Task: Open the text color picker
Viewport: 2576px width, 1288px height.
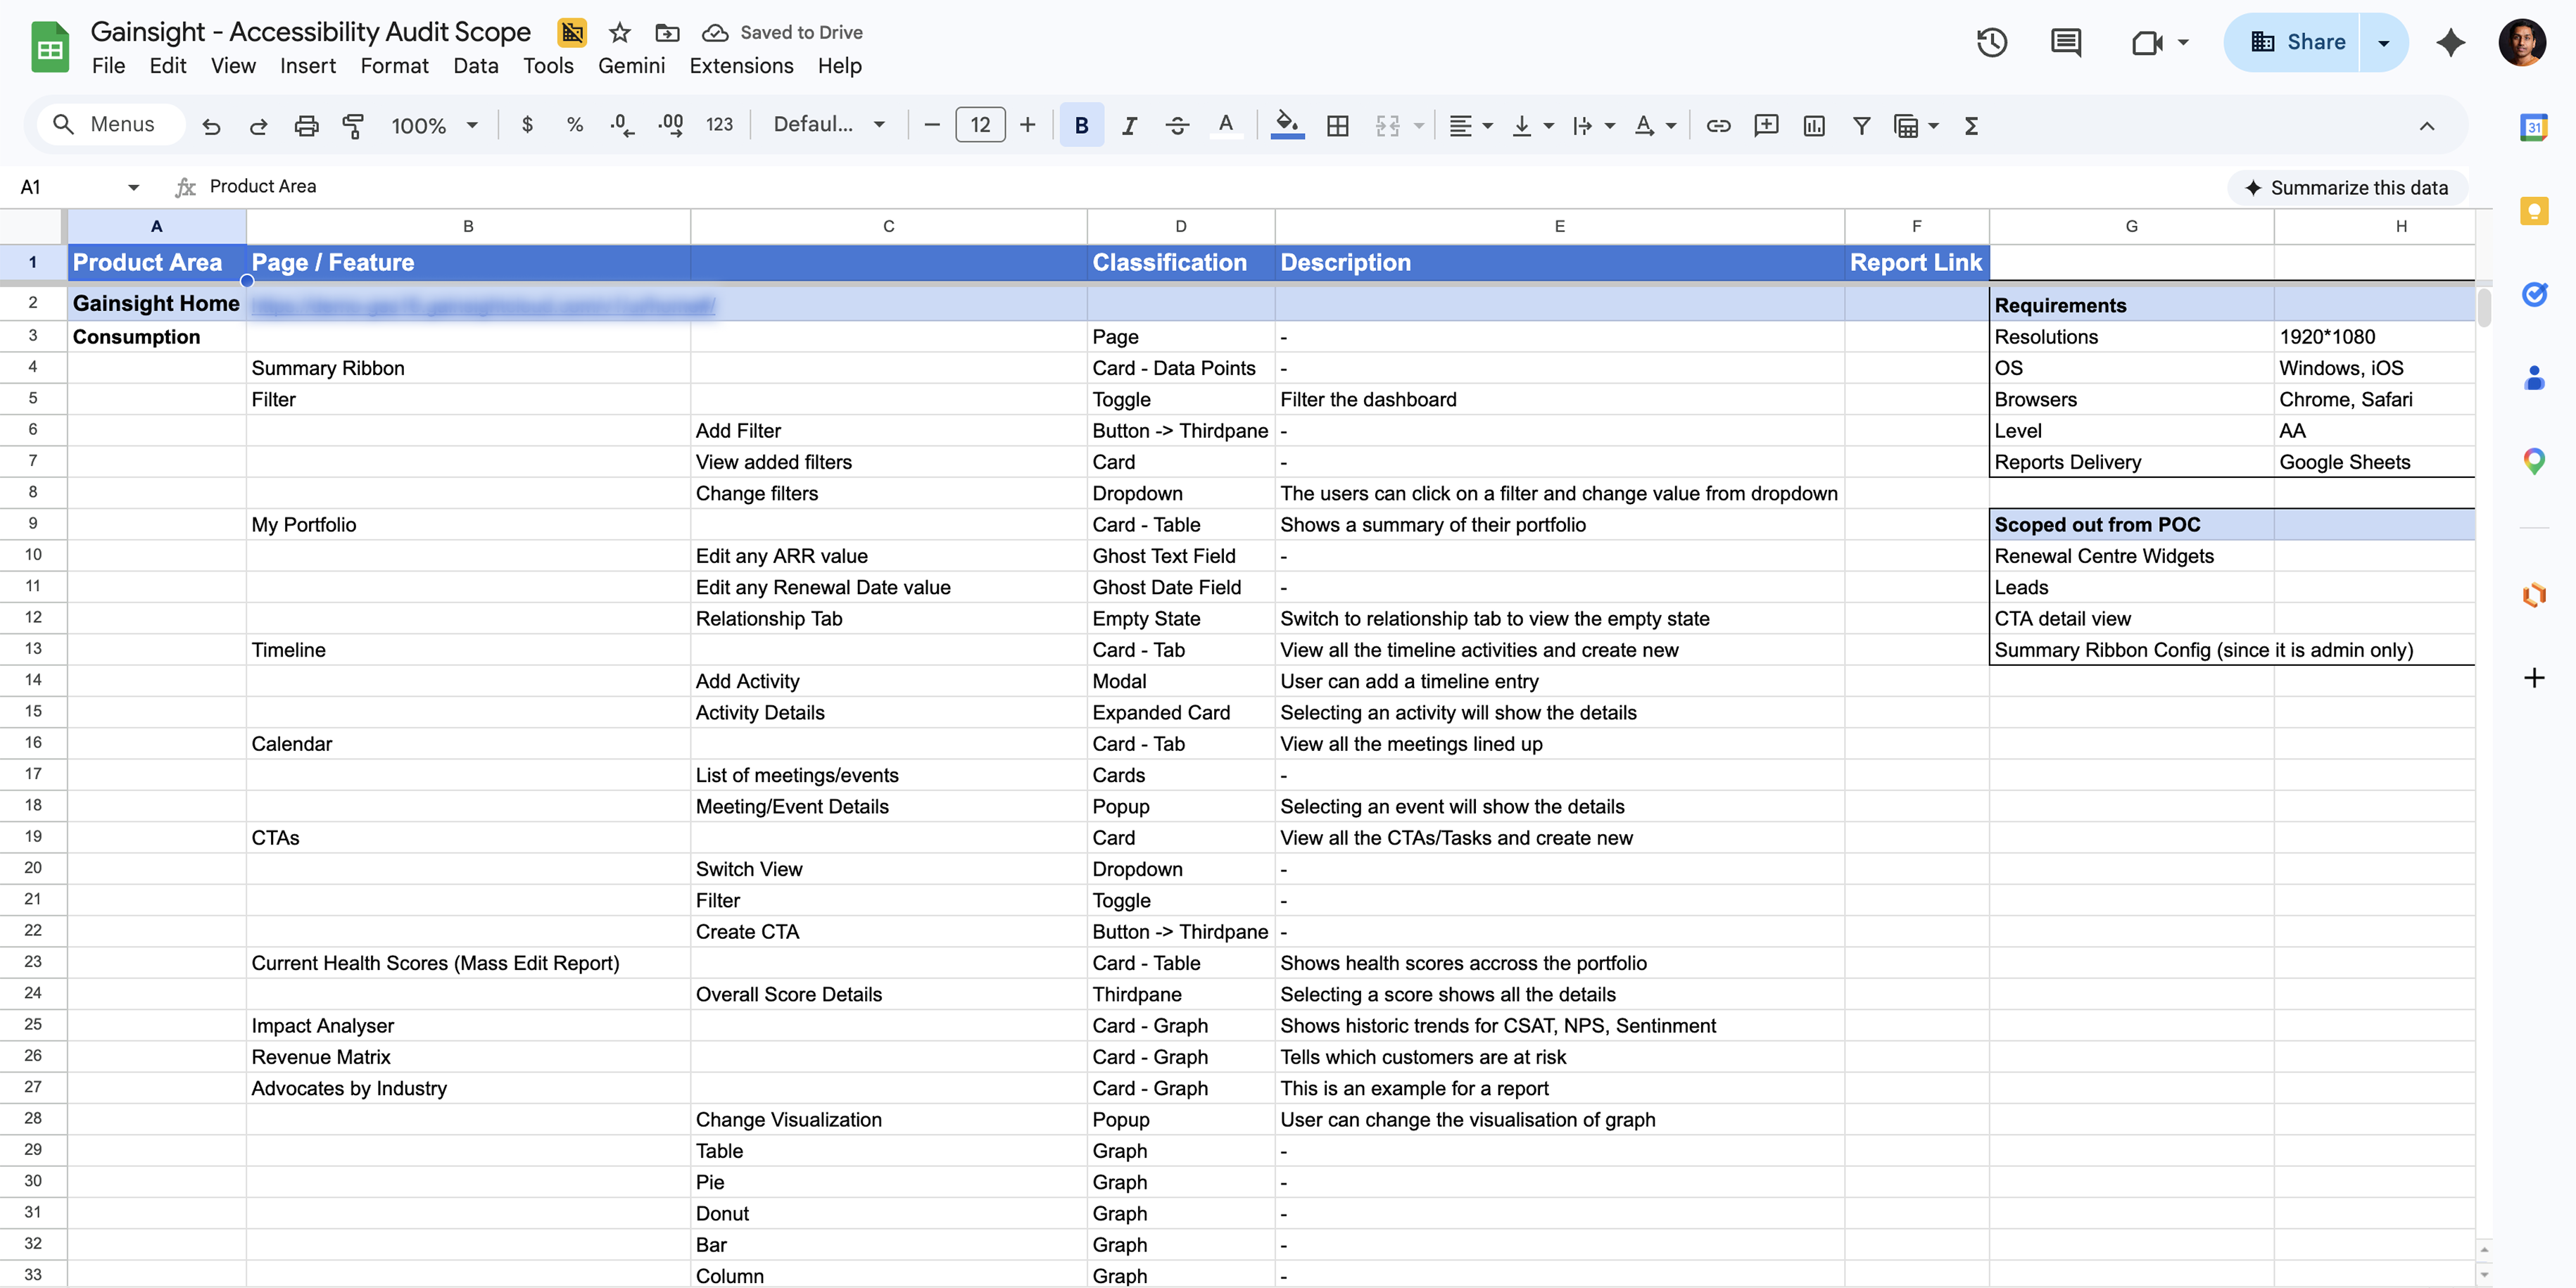Action: point(1225,125)
